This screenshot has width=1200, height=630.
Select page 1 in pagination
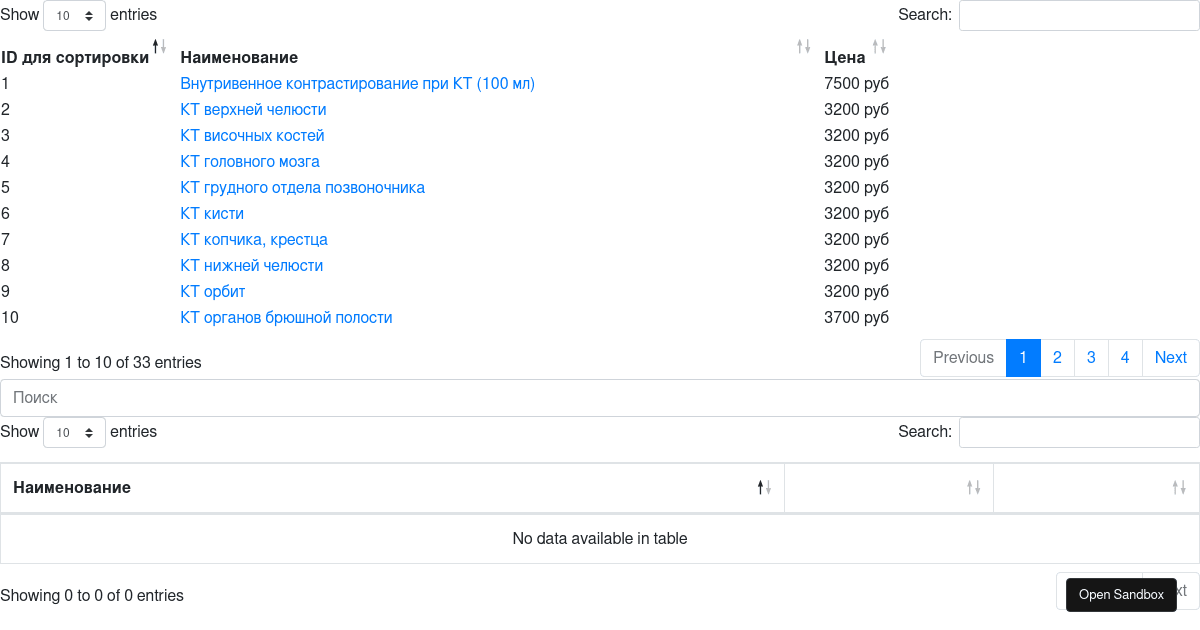(x=1022, y=357)
